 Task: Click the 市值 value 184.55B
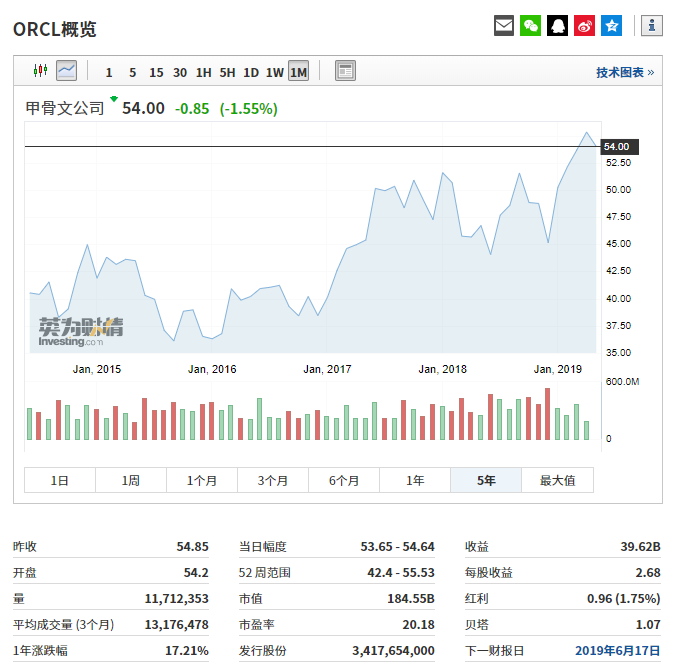(x=411, y=598)
